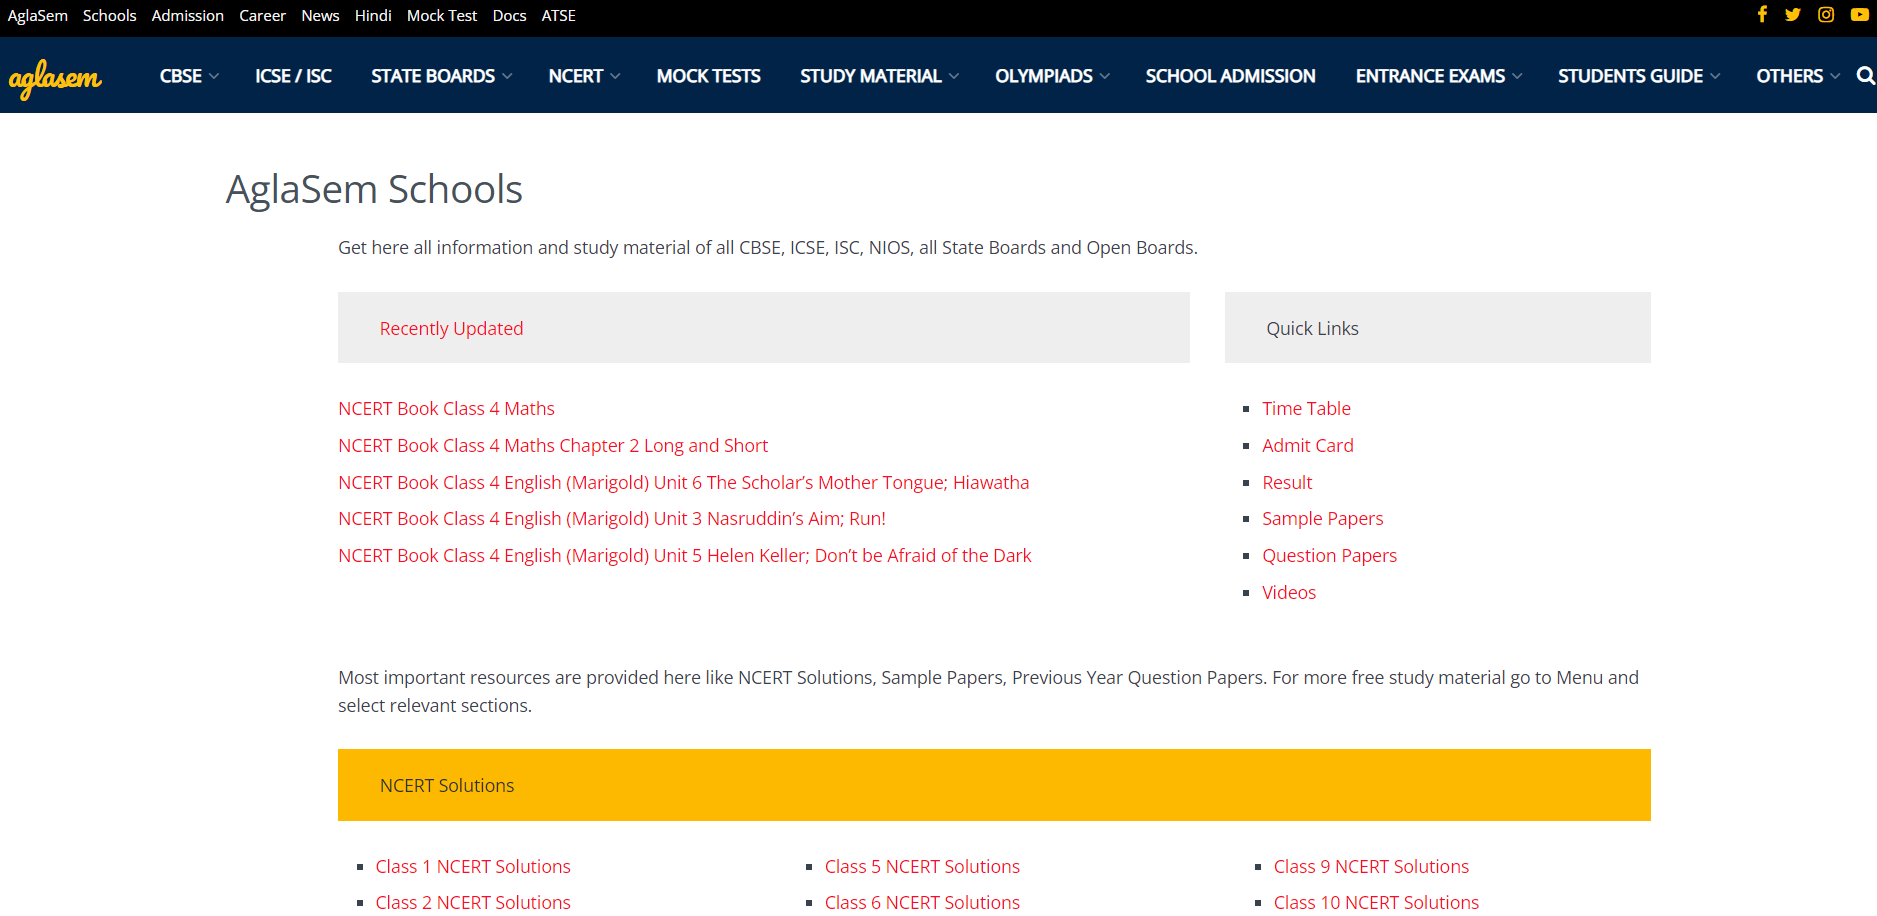Expand the ENTRANCE EXAMS dropdown
The image size is (1877, 916).
click(1438, 76)
